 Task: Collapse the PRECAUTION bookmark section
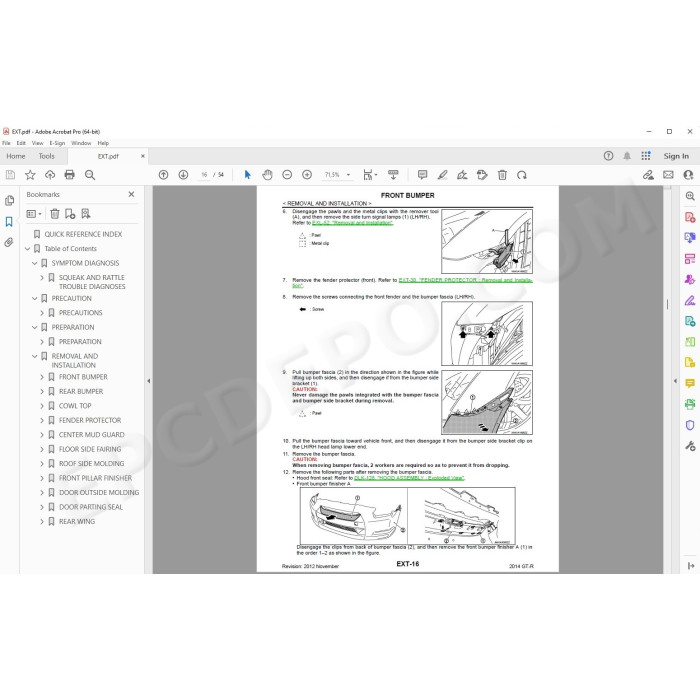pos(35,298)
